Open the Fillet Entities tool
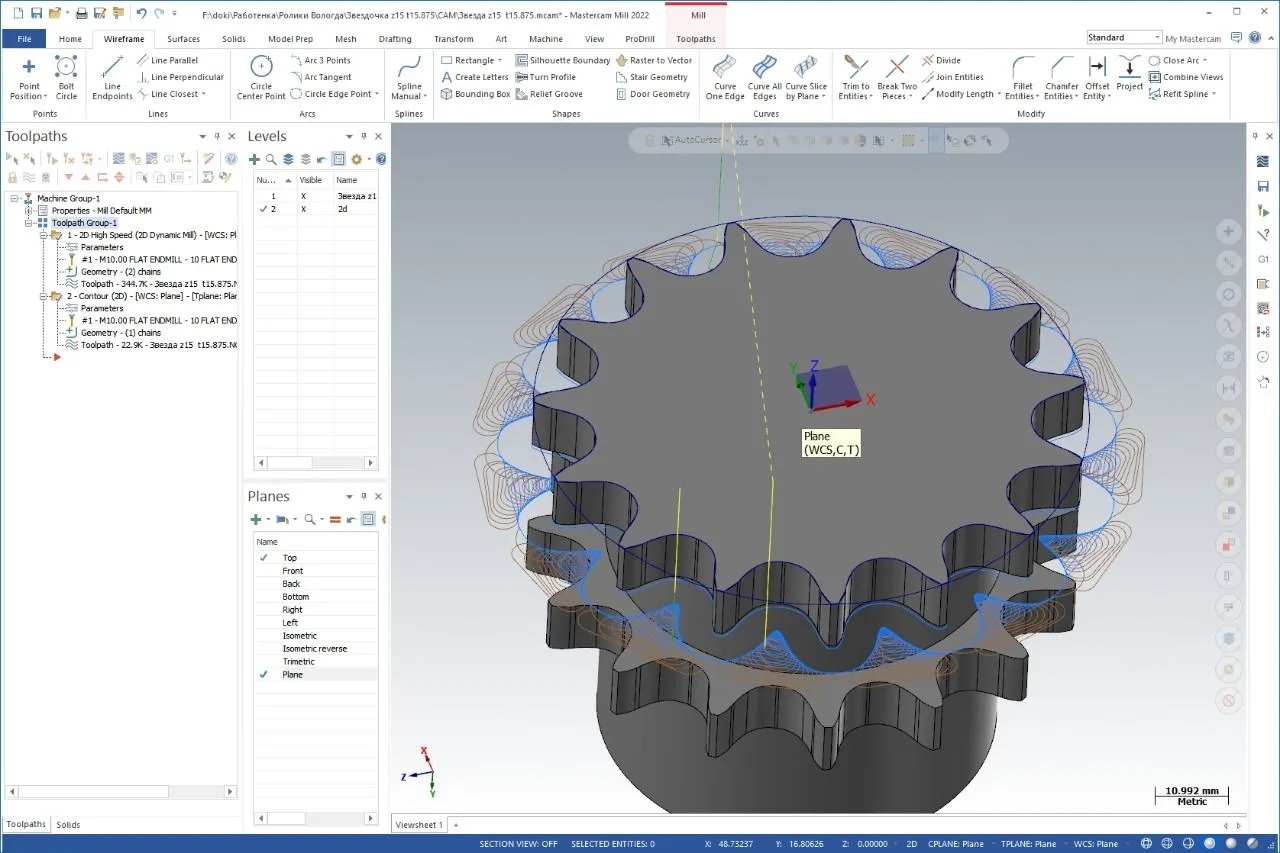Image resolution: width=1280 pixels, height=853 pixels. click(x=1023, y=76)
